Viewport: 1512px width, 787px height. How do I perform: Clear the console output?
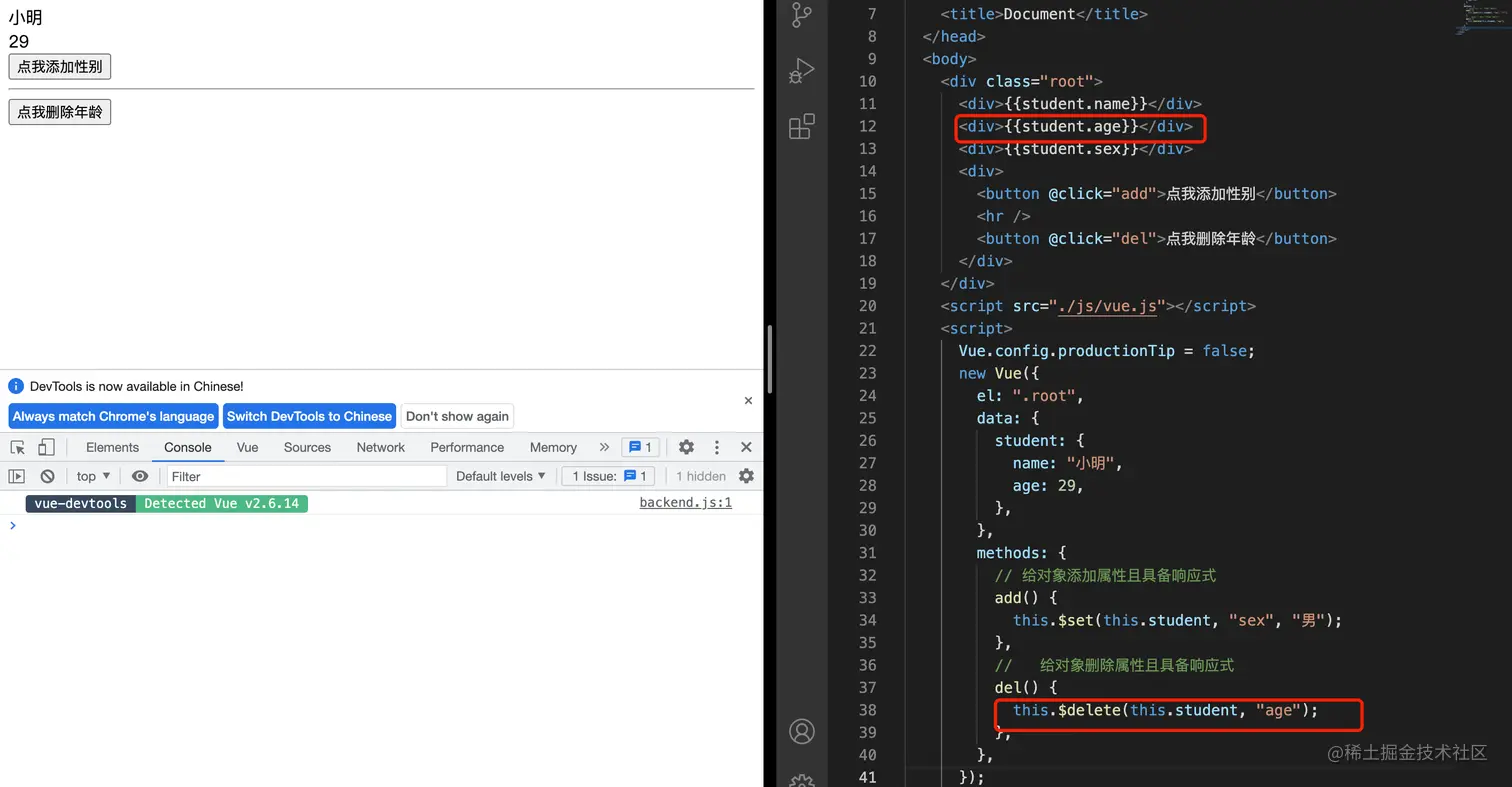click(47, 476)
